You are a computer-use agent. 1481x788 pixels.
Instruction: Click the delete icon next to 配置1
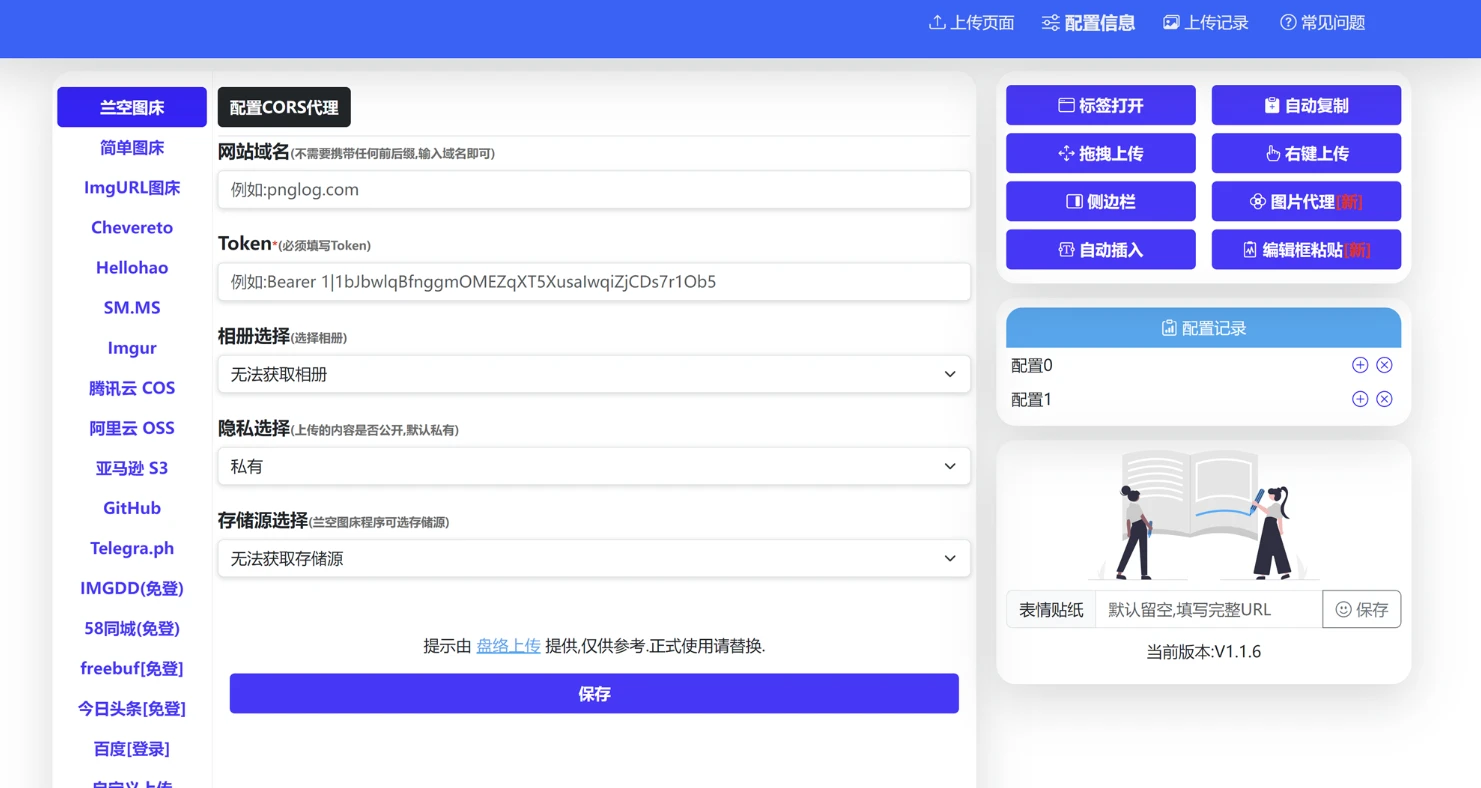coord(1384,399)
